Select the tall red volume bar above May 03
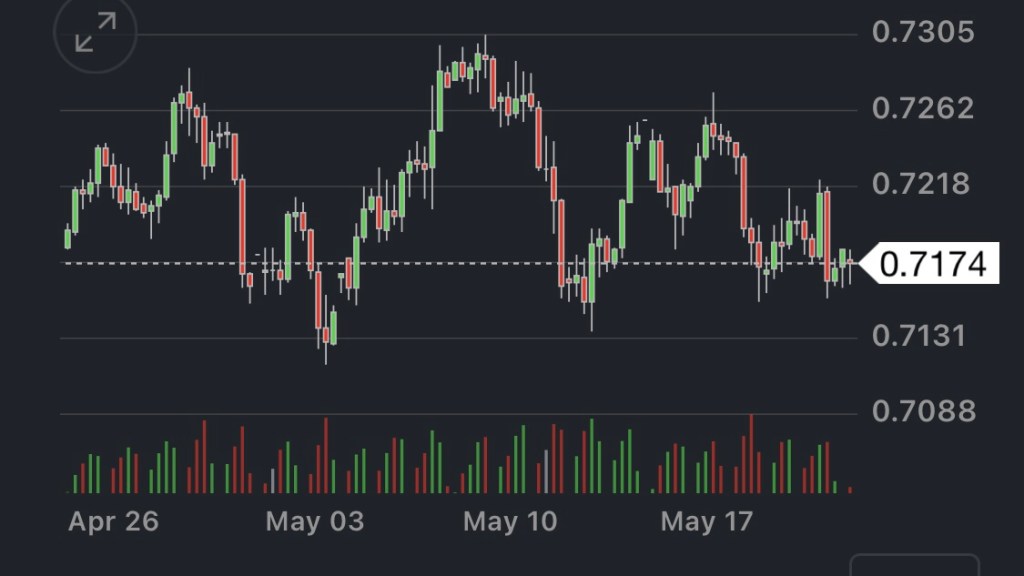 pos(326,456)
